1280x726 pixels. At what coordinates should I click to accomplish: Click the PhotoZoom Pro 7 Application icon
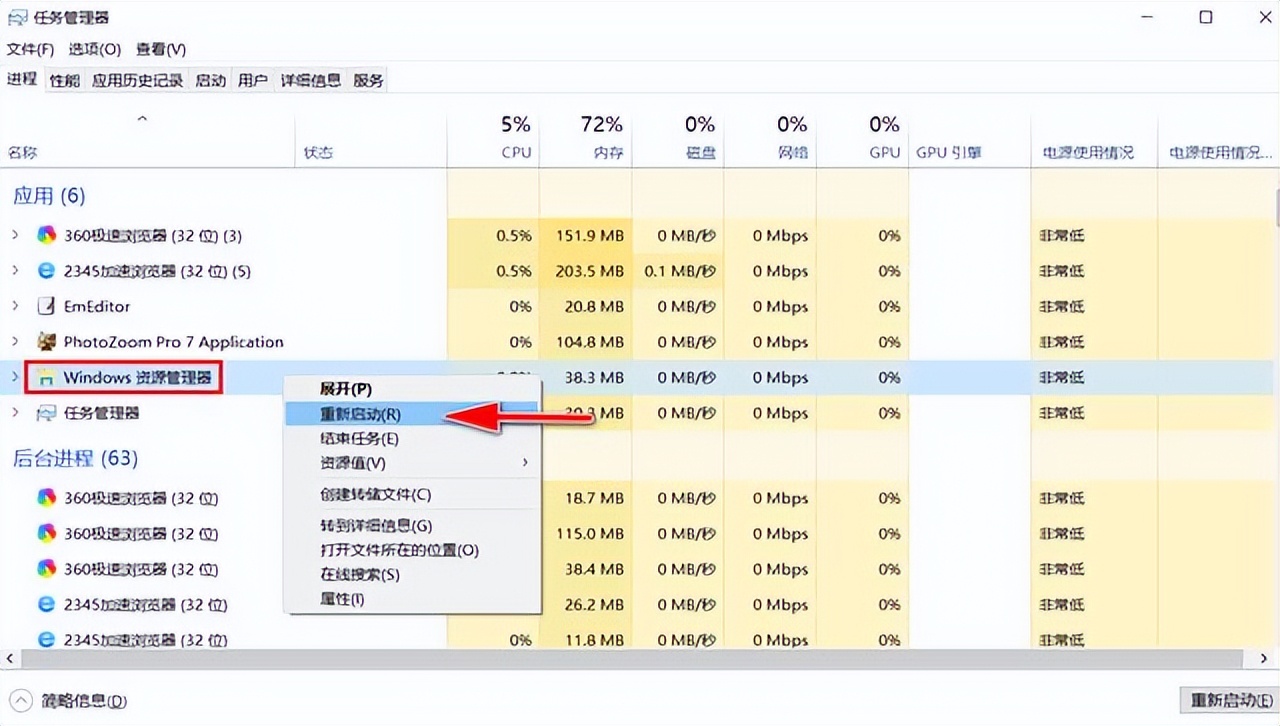tap(45, 342)
